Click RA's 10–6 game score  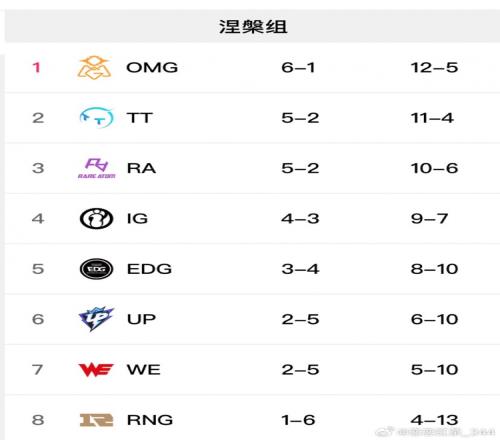coord(434,168)
